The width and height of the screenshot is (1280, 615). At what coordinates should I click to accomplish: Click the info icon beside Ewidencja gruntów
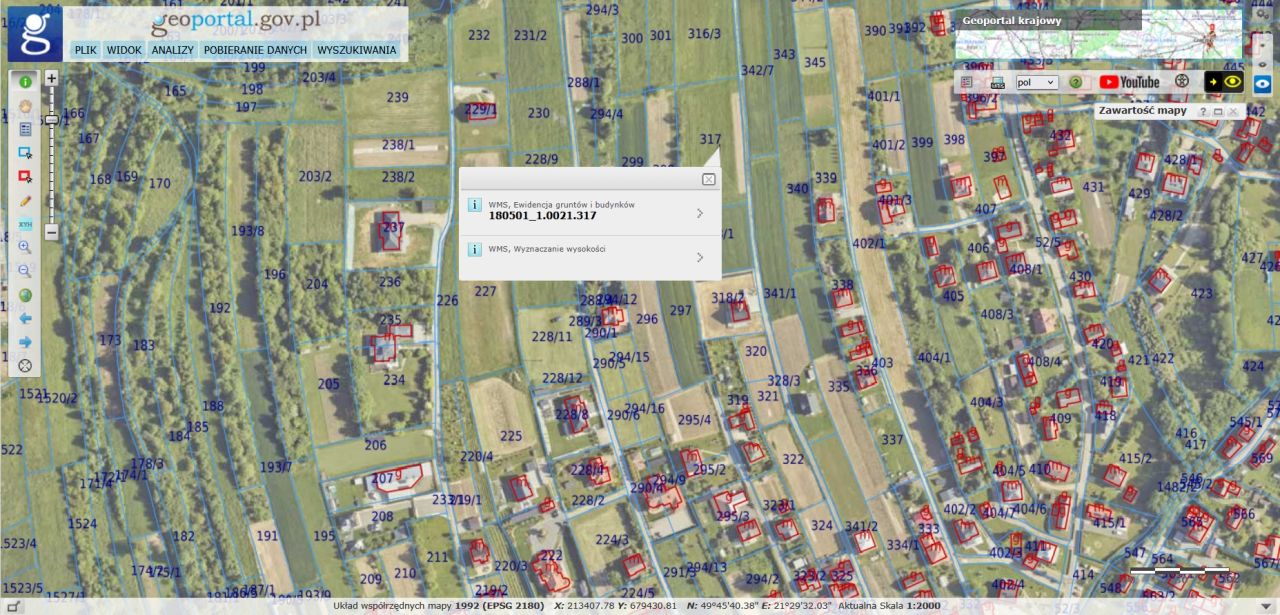point(475,205)
